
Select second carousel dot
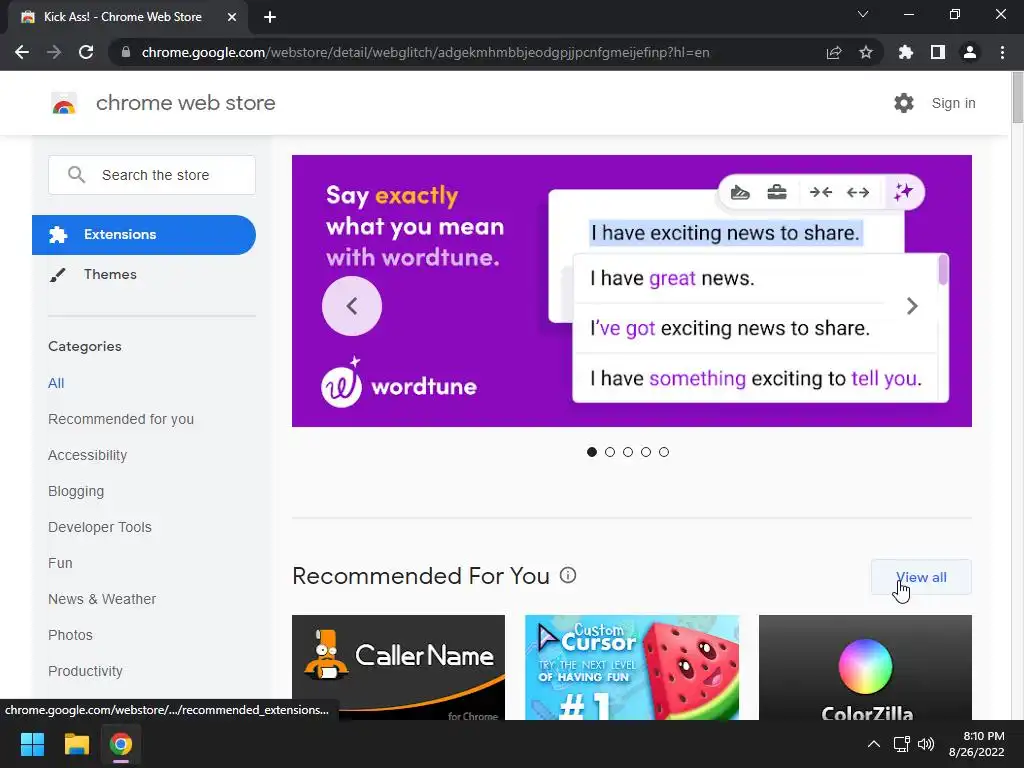tap(610, 452)
